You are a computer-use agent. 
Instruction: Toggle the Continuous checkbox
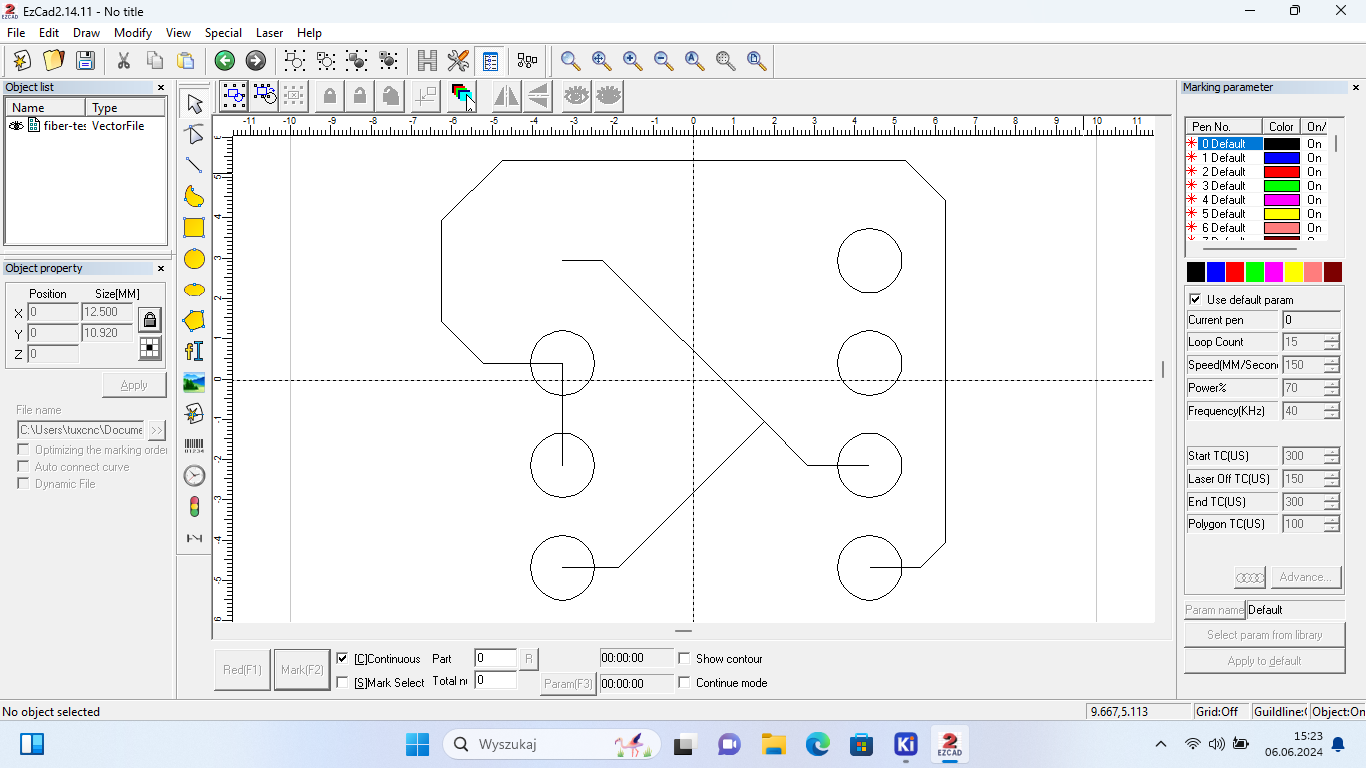pos(343,659)
